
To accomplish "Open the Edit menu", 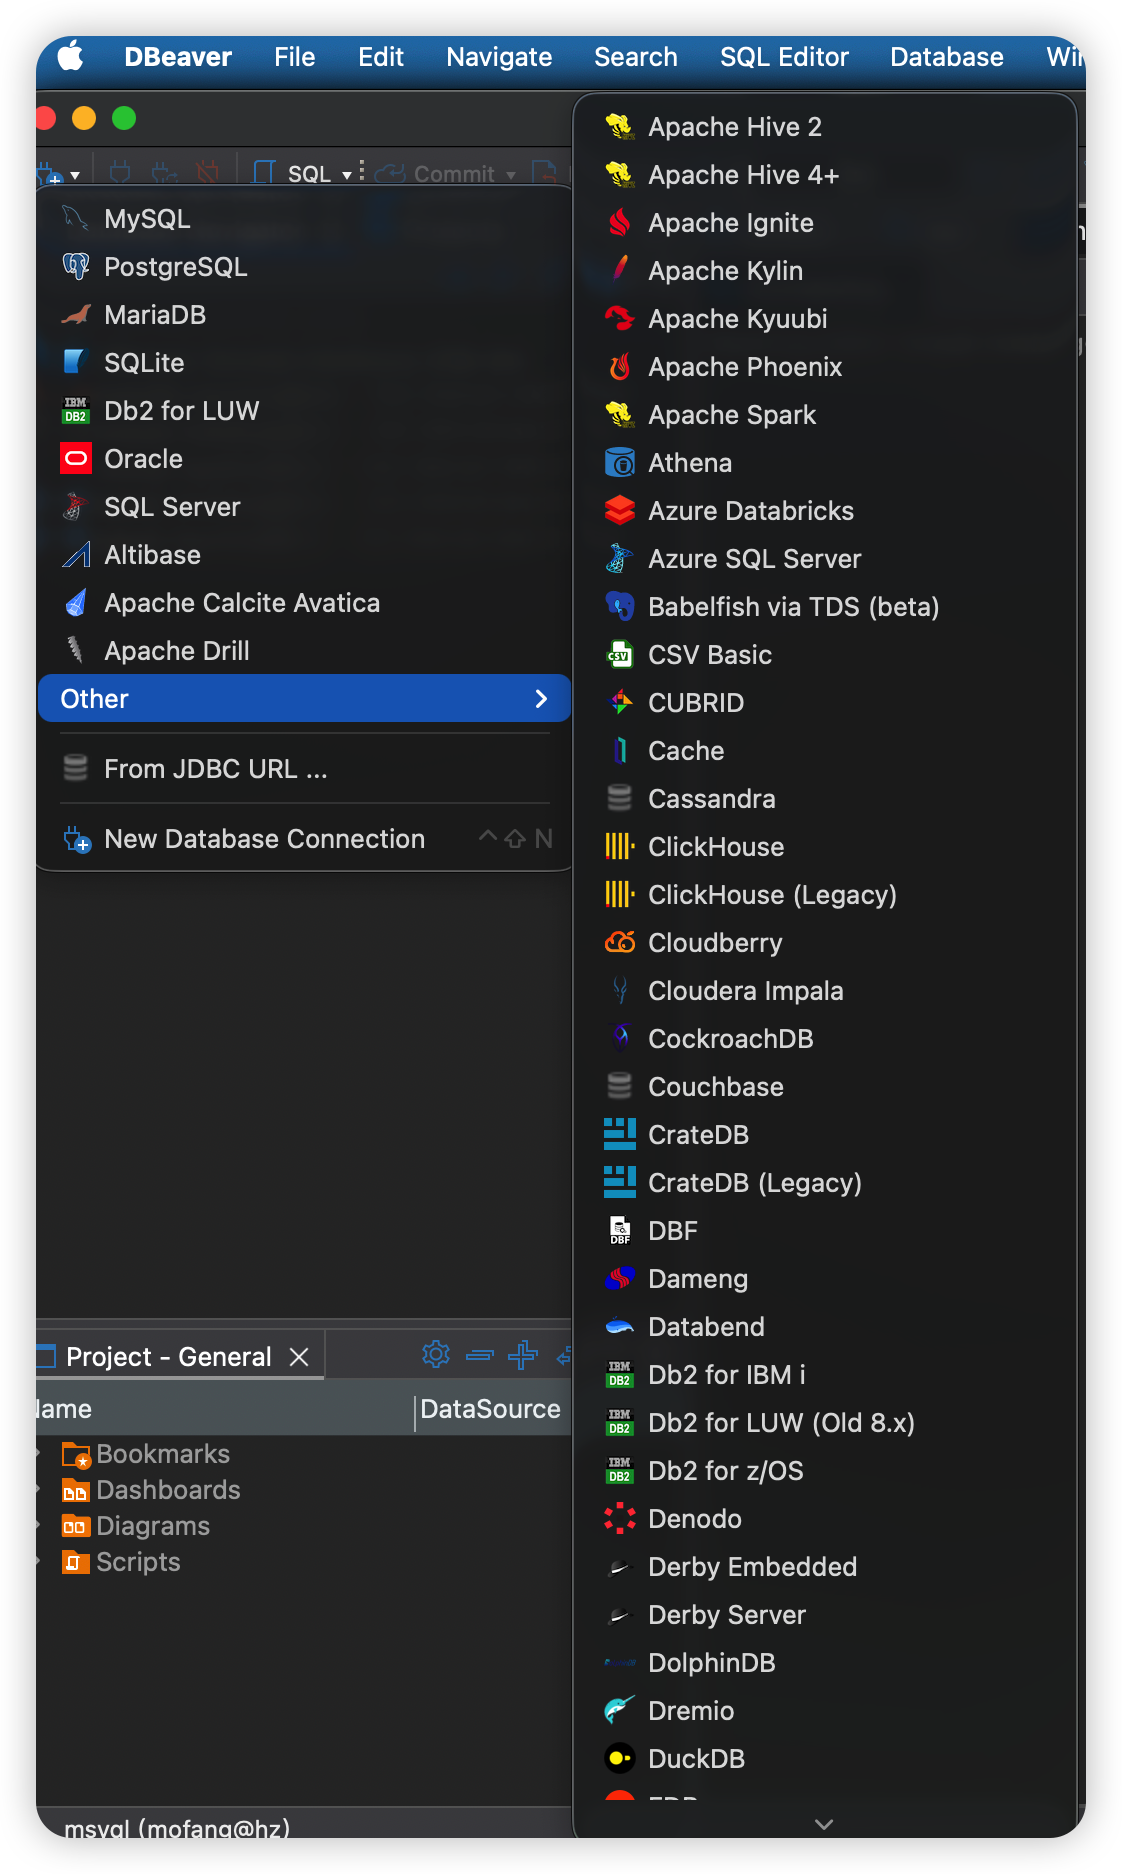I will 381,57.
